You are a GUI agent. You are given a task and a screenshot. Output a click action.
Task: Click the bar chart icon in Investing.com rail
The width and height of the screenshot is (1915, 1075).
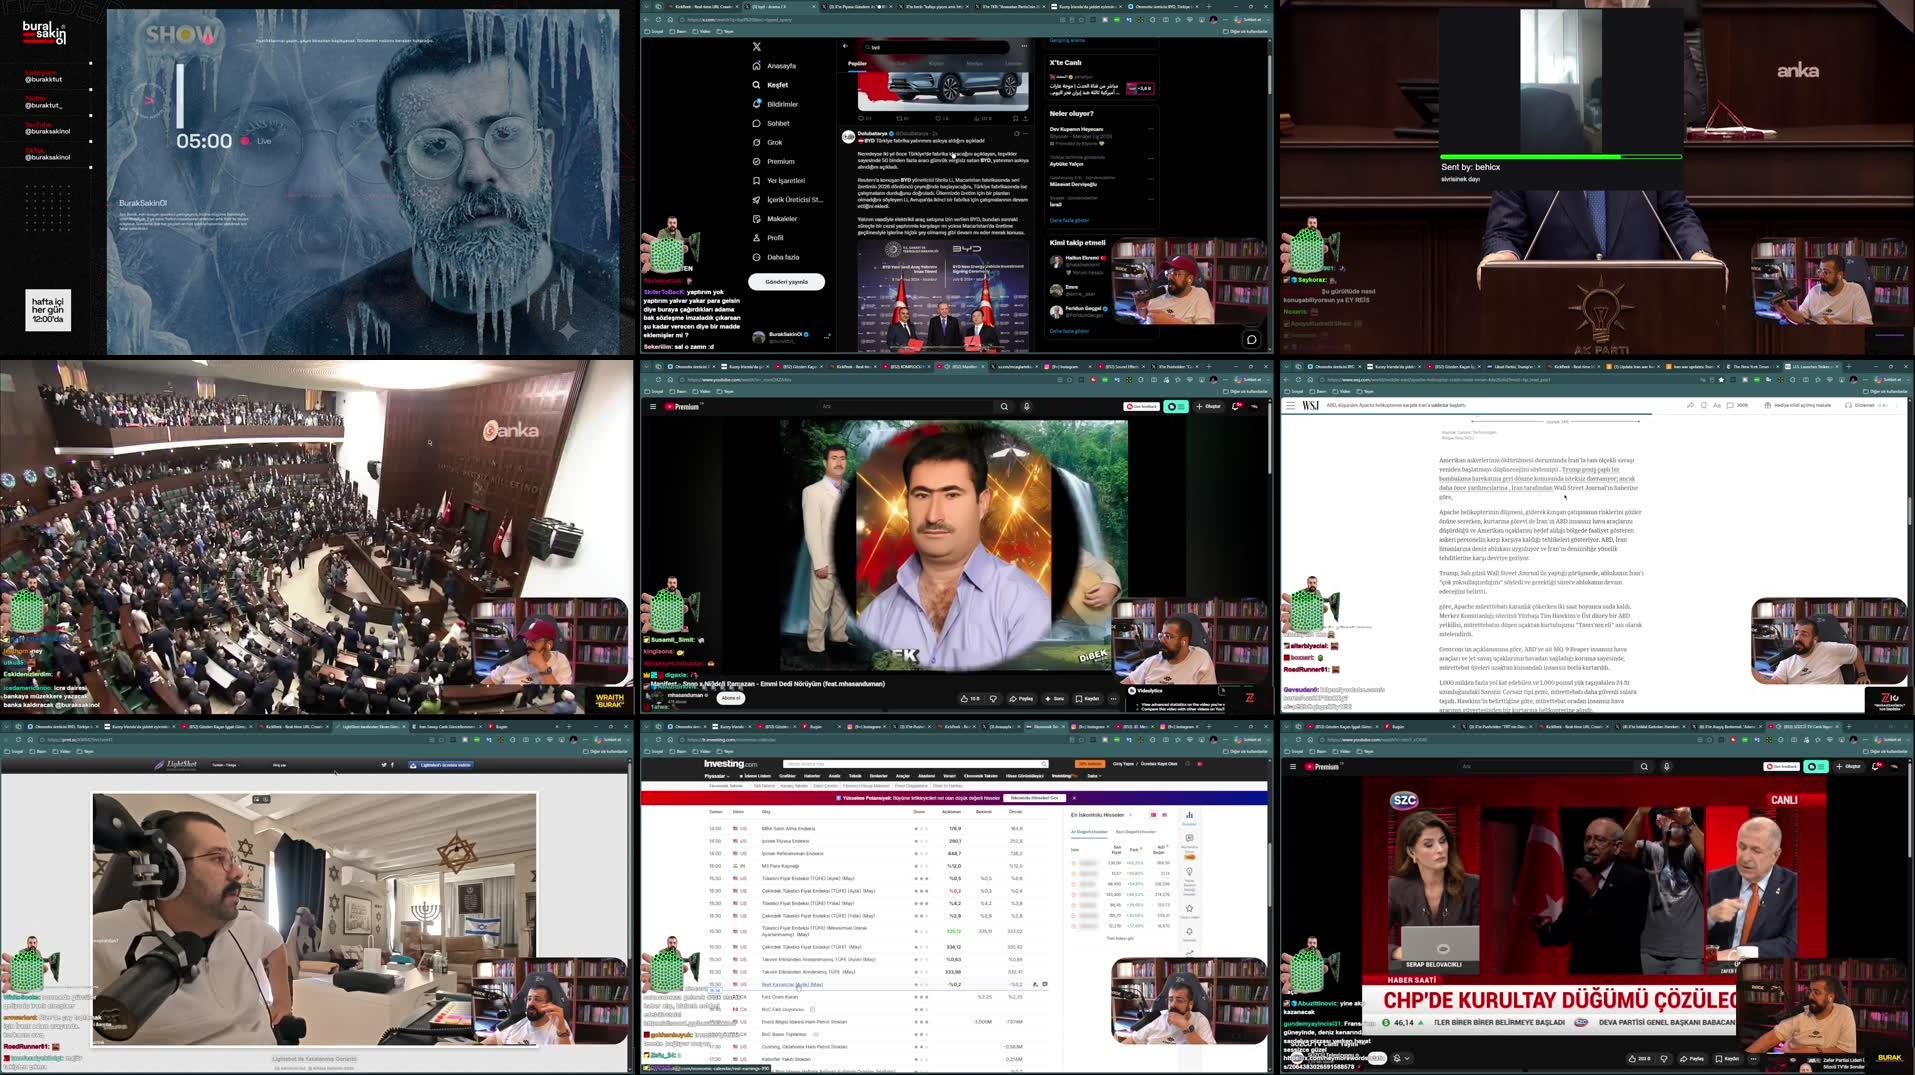[x=1189, y=815]
